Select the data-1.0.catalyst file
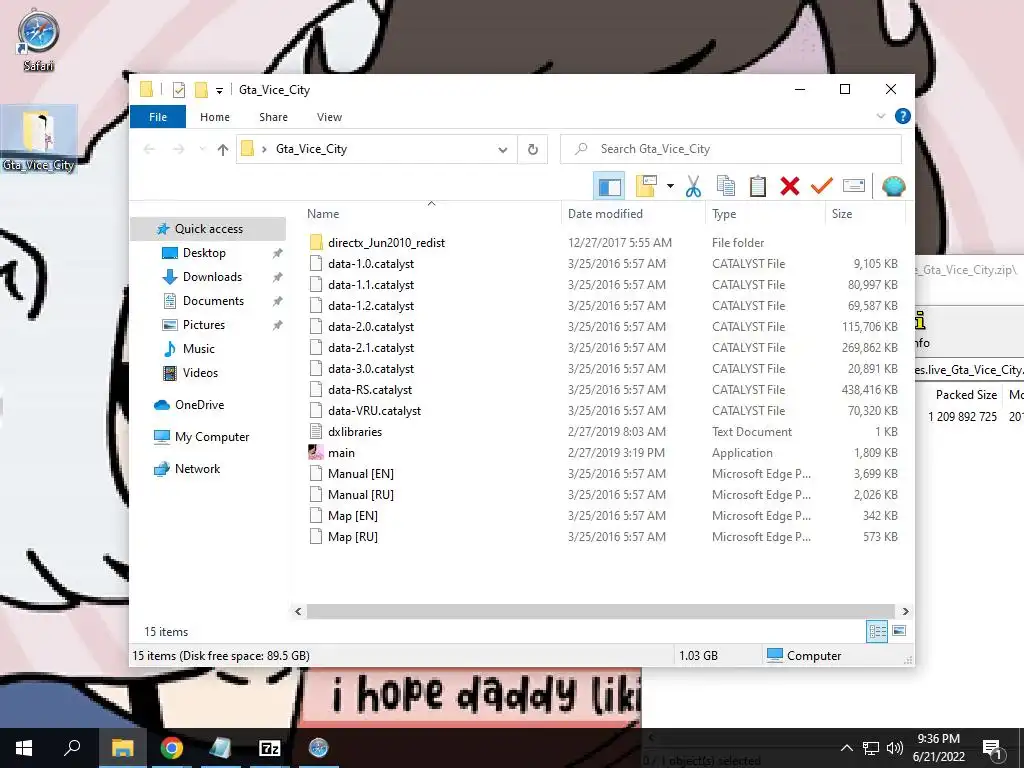This screenshot has height=768, width=1024. 371,264
